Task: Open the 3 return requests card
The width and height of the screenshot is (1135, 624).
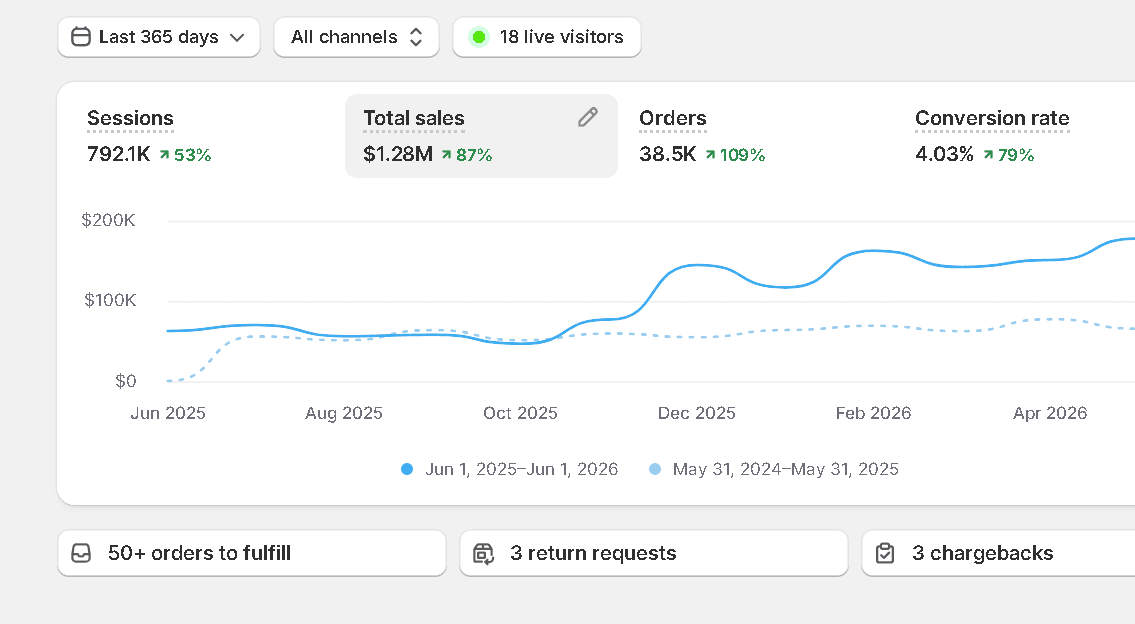Action: point(654,553)
